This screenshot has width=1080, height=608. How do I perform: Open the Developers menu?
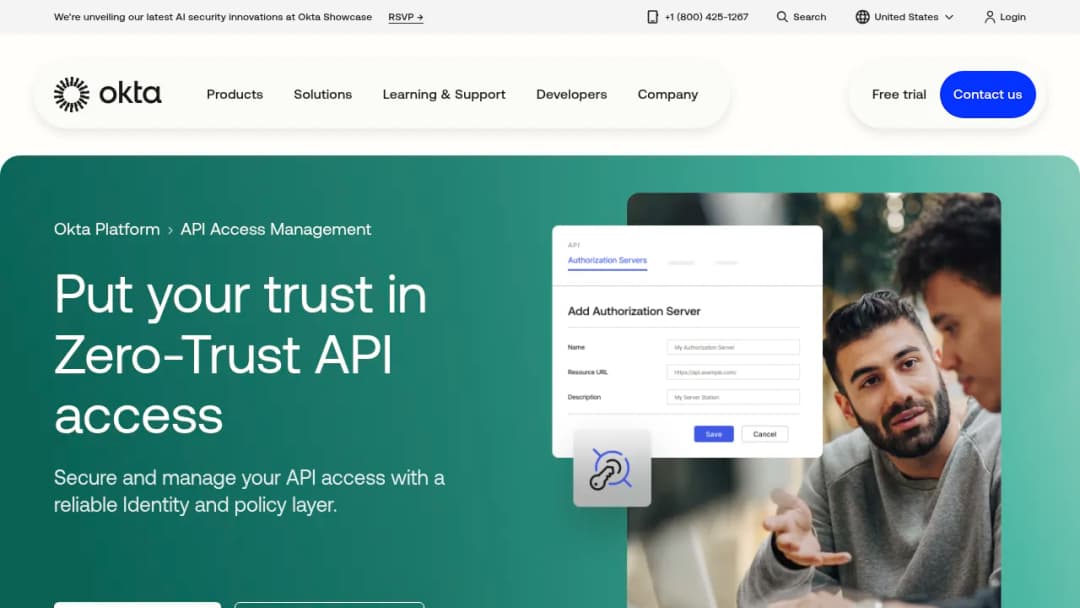572,94
